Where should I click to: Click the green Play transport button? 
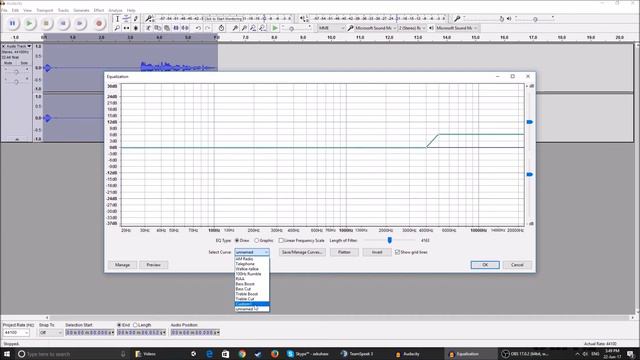point(29,24)
